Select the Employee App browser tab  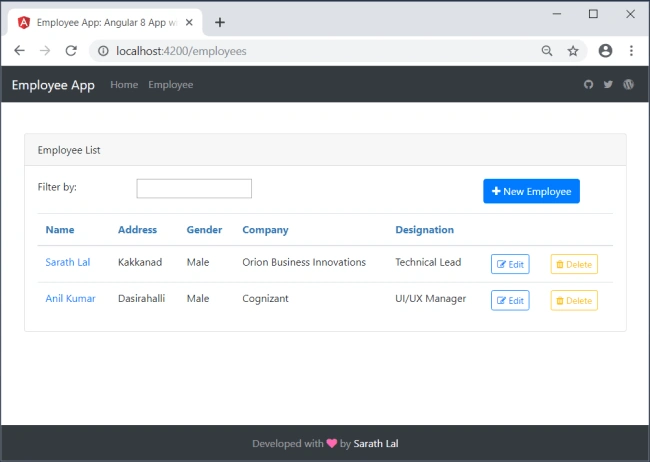click(x=105, y=22)
